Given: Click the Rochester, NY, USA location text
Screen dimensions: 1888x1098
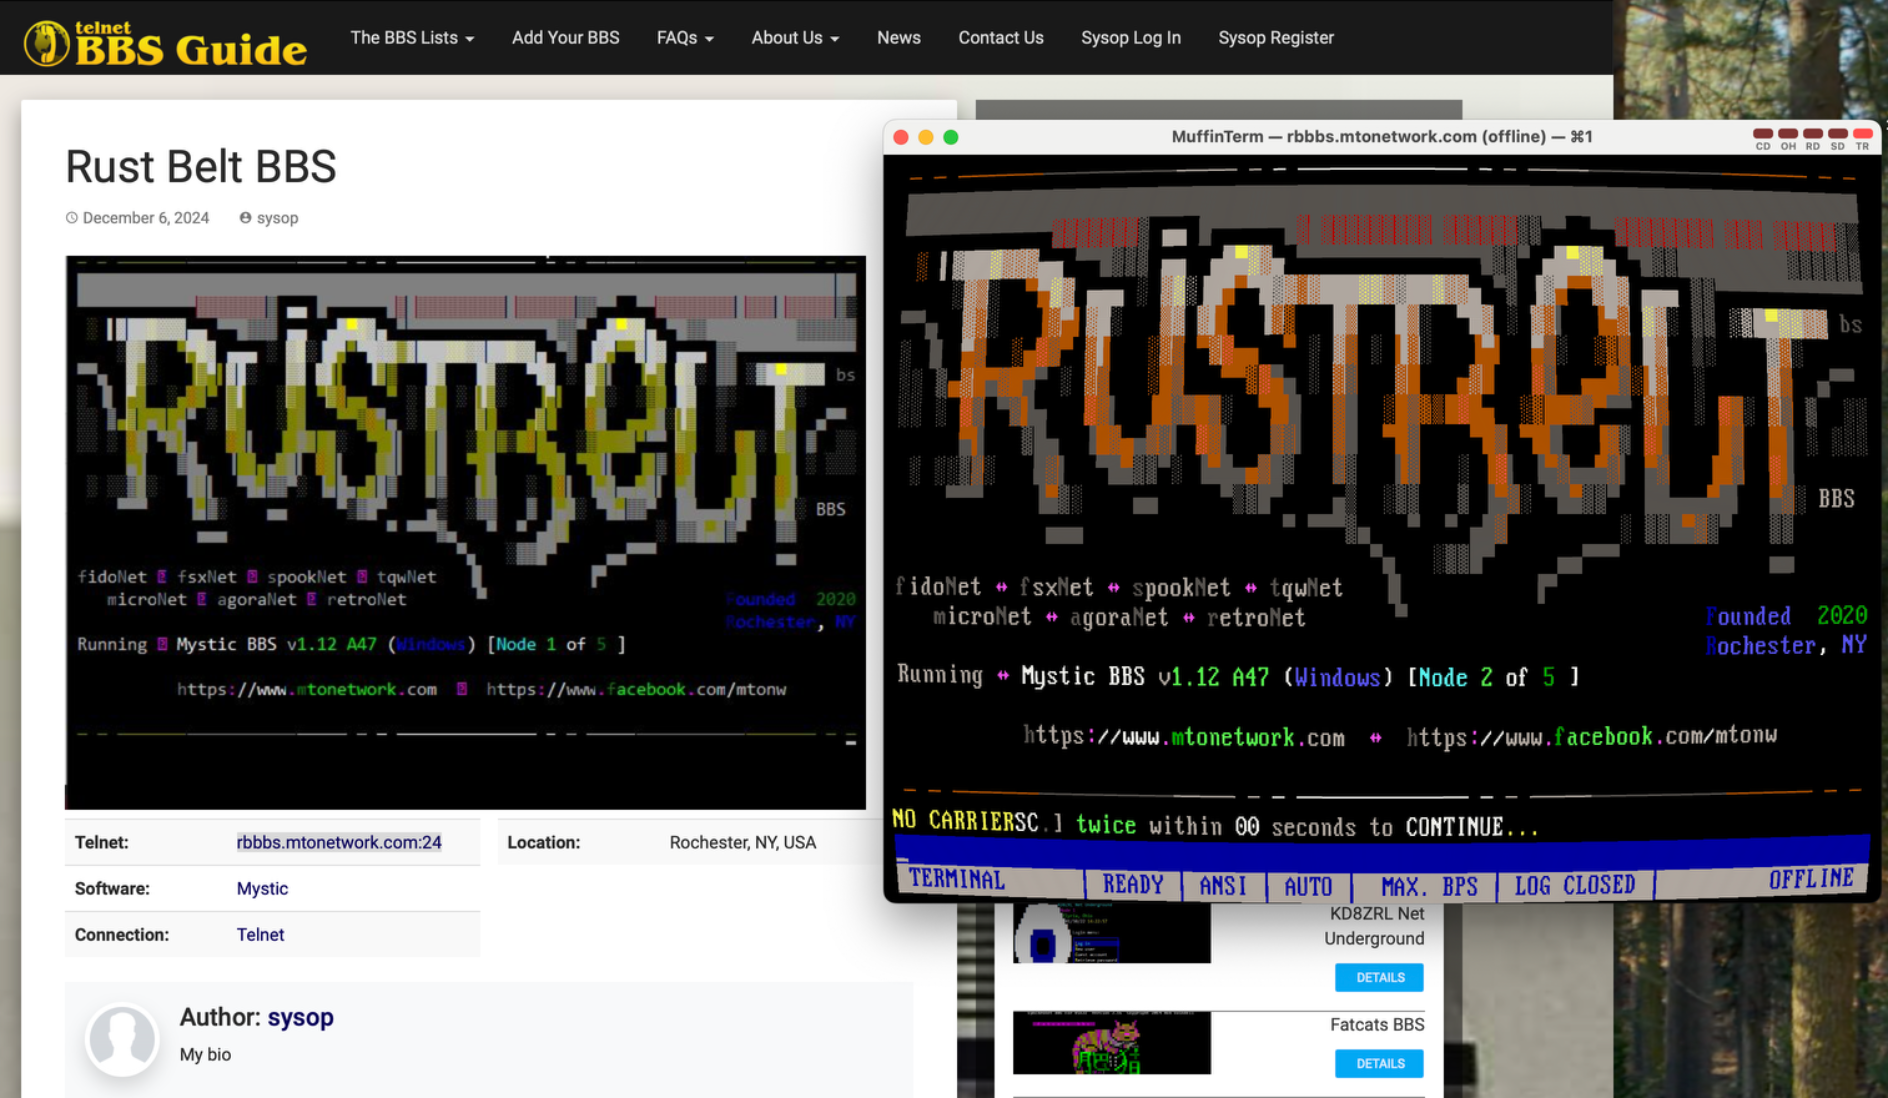Looking at the screenshot, I should tap(743, 842).
